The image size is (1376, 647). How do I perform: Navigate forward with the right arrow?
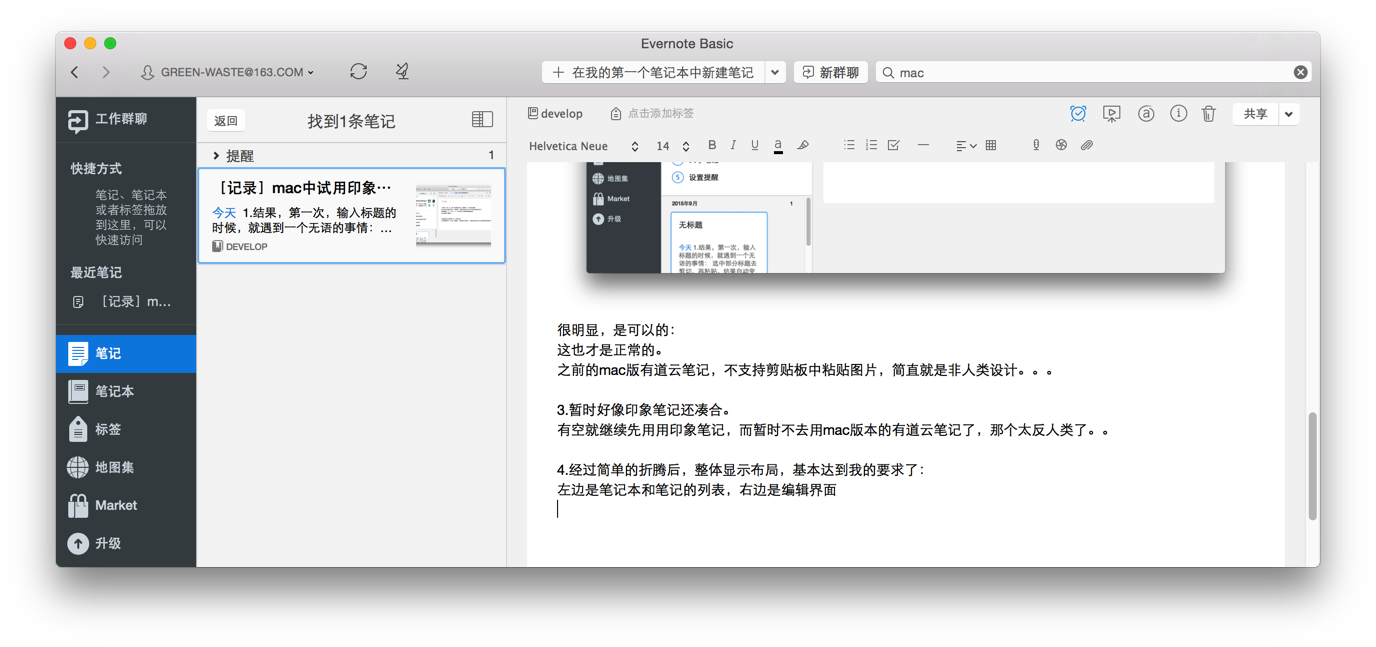106,72
